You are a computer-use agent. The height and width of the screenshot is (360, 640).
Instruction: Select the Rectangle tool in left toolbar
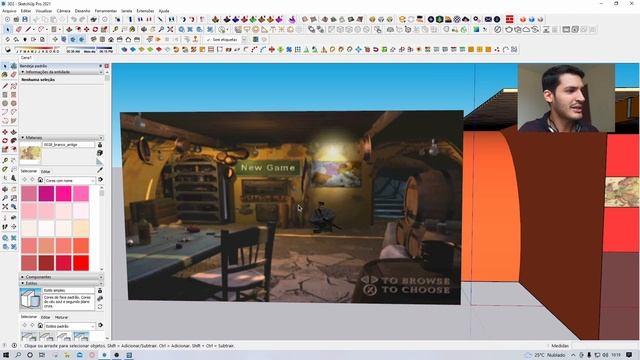click(4, 95)
